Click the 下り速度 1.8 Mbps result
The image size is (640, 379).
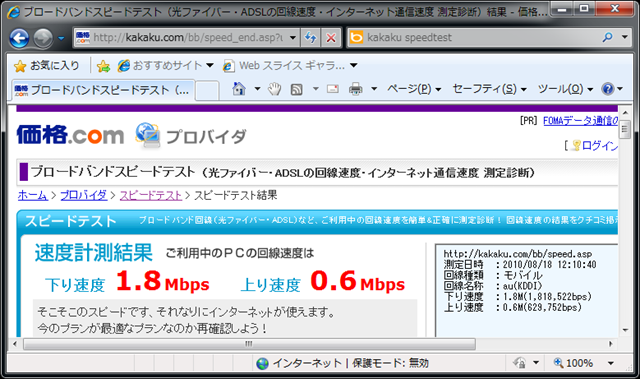[127, 281]
